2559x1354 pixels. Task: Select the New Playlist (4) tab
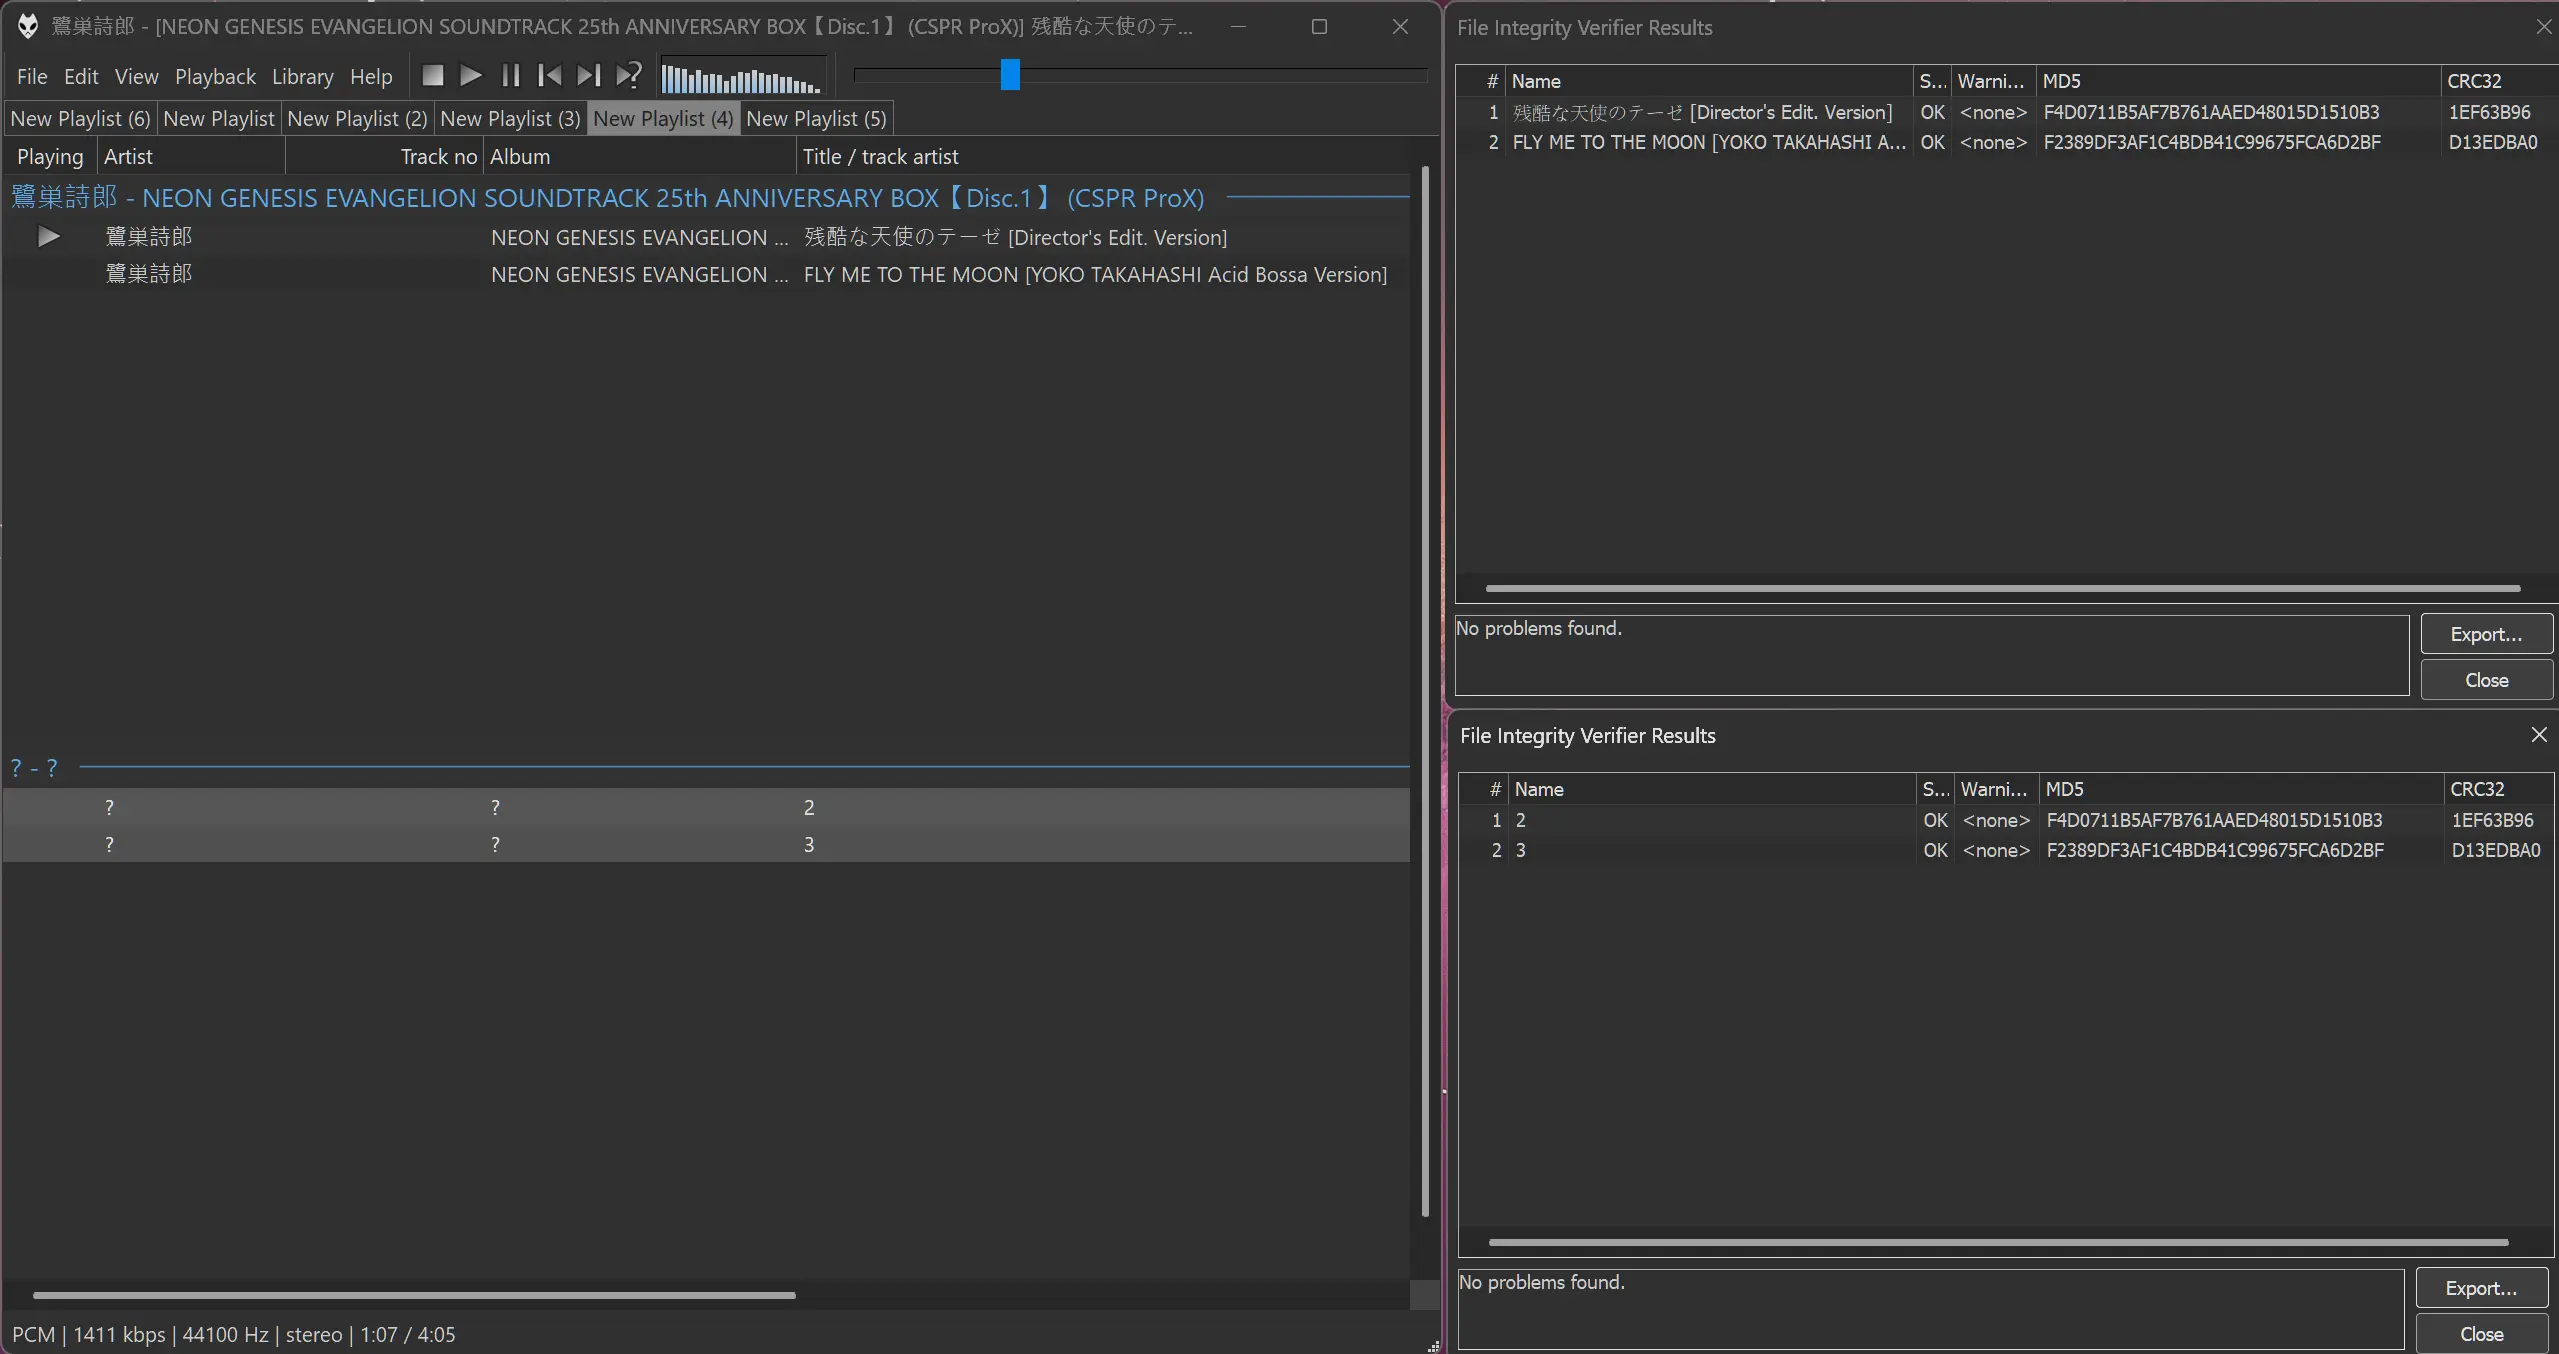pos(663,119)
